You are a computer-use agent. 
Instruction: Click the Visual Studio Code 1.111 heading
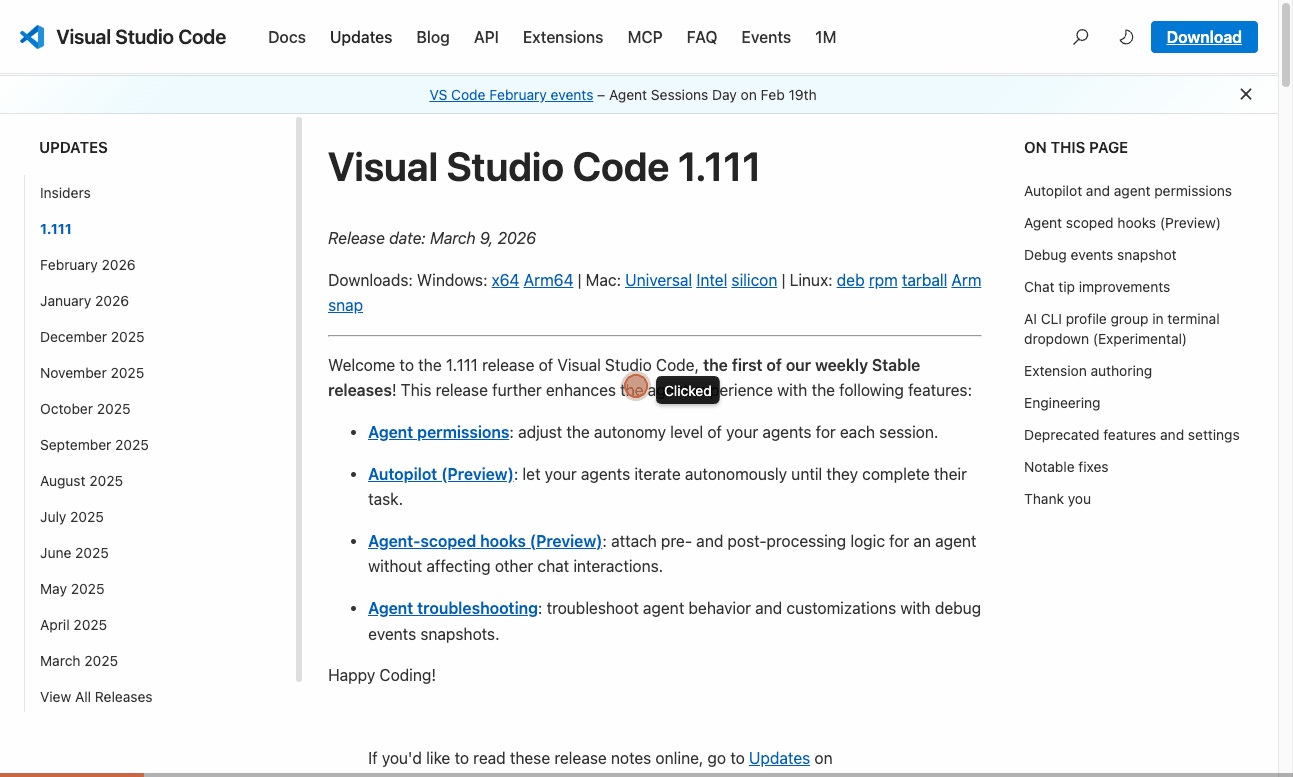tap(544, 167)
